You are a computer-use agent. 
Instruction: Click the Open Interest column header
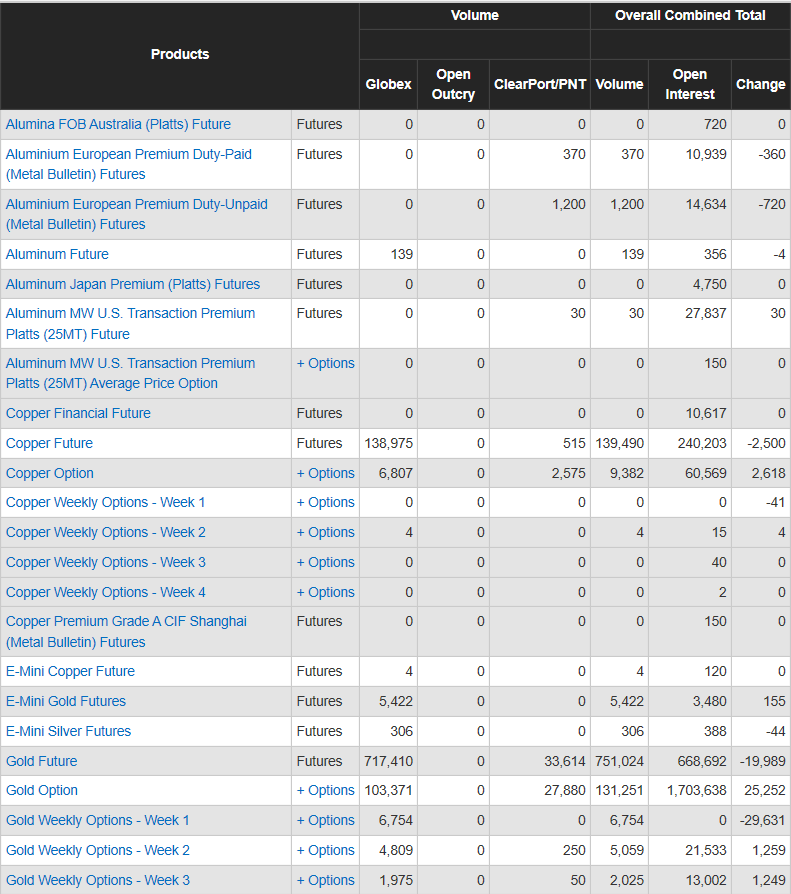pos(690,84)
